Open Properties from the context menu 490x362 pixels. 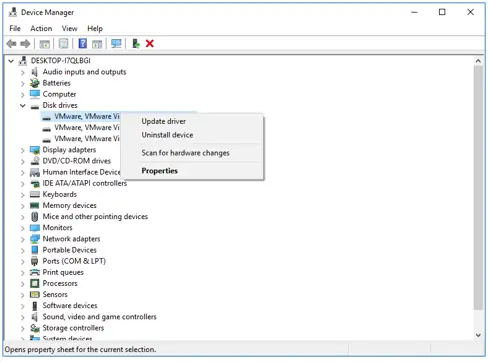pos(159,171)
